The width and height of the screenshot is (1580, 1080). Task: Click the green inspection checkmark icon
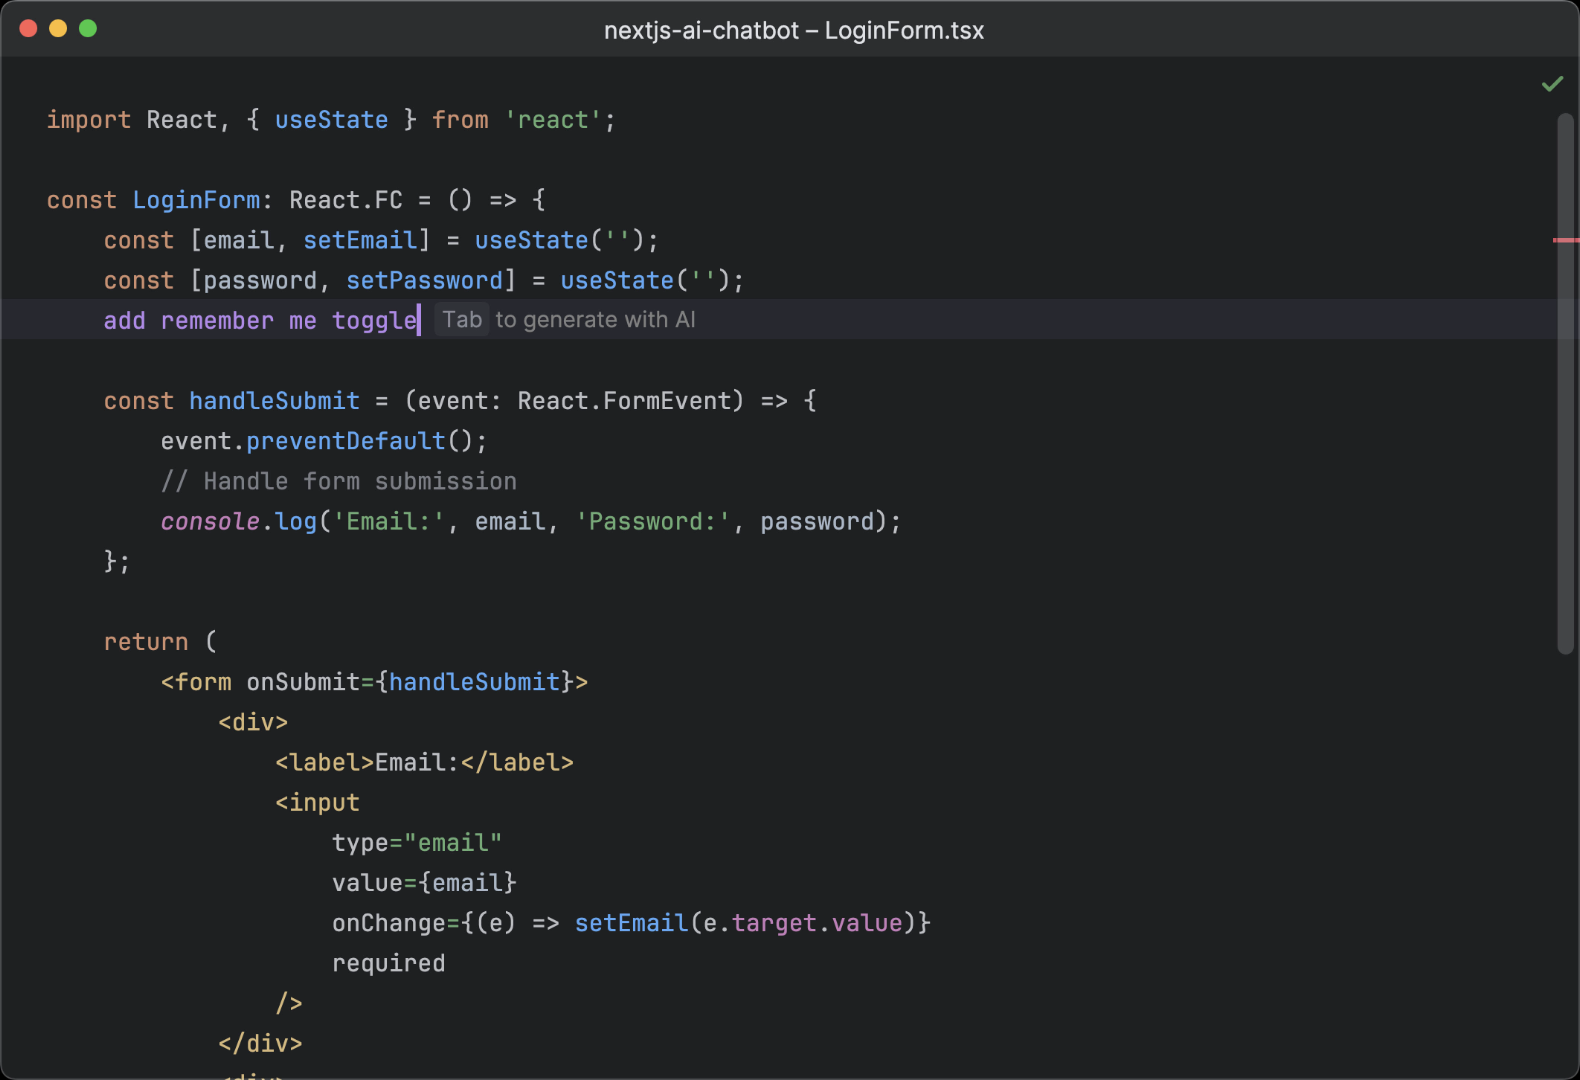[1552, 84]
